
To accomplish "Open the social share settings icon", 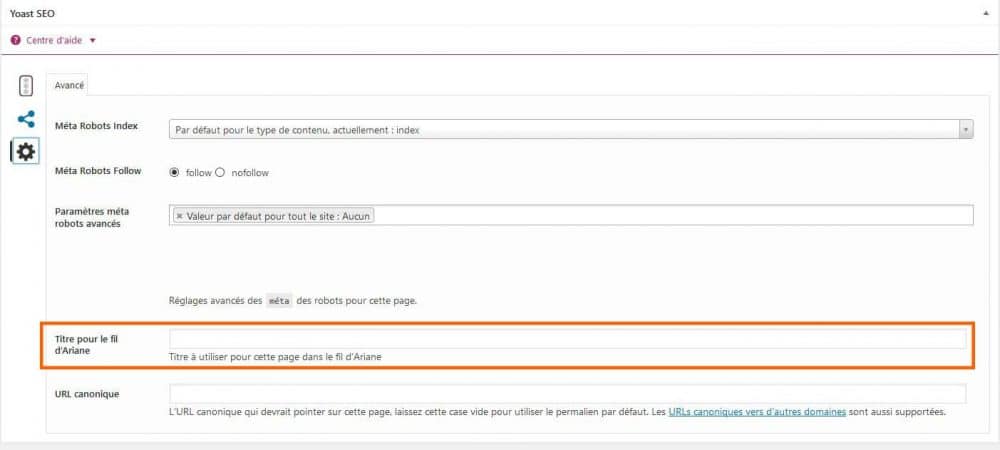I will pyautogui.click(x=26, y=119).
